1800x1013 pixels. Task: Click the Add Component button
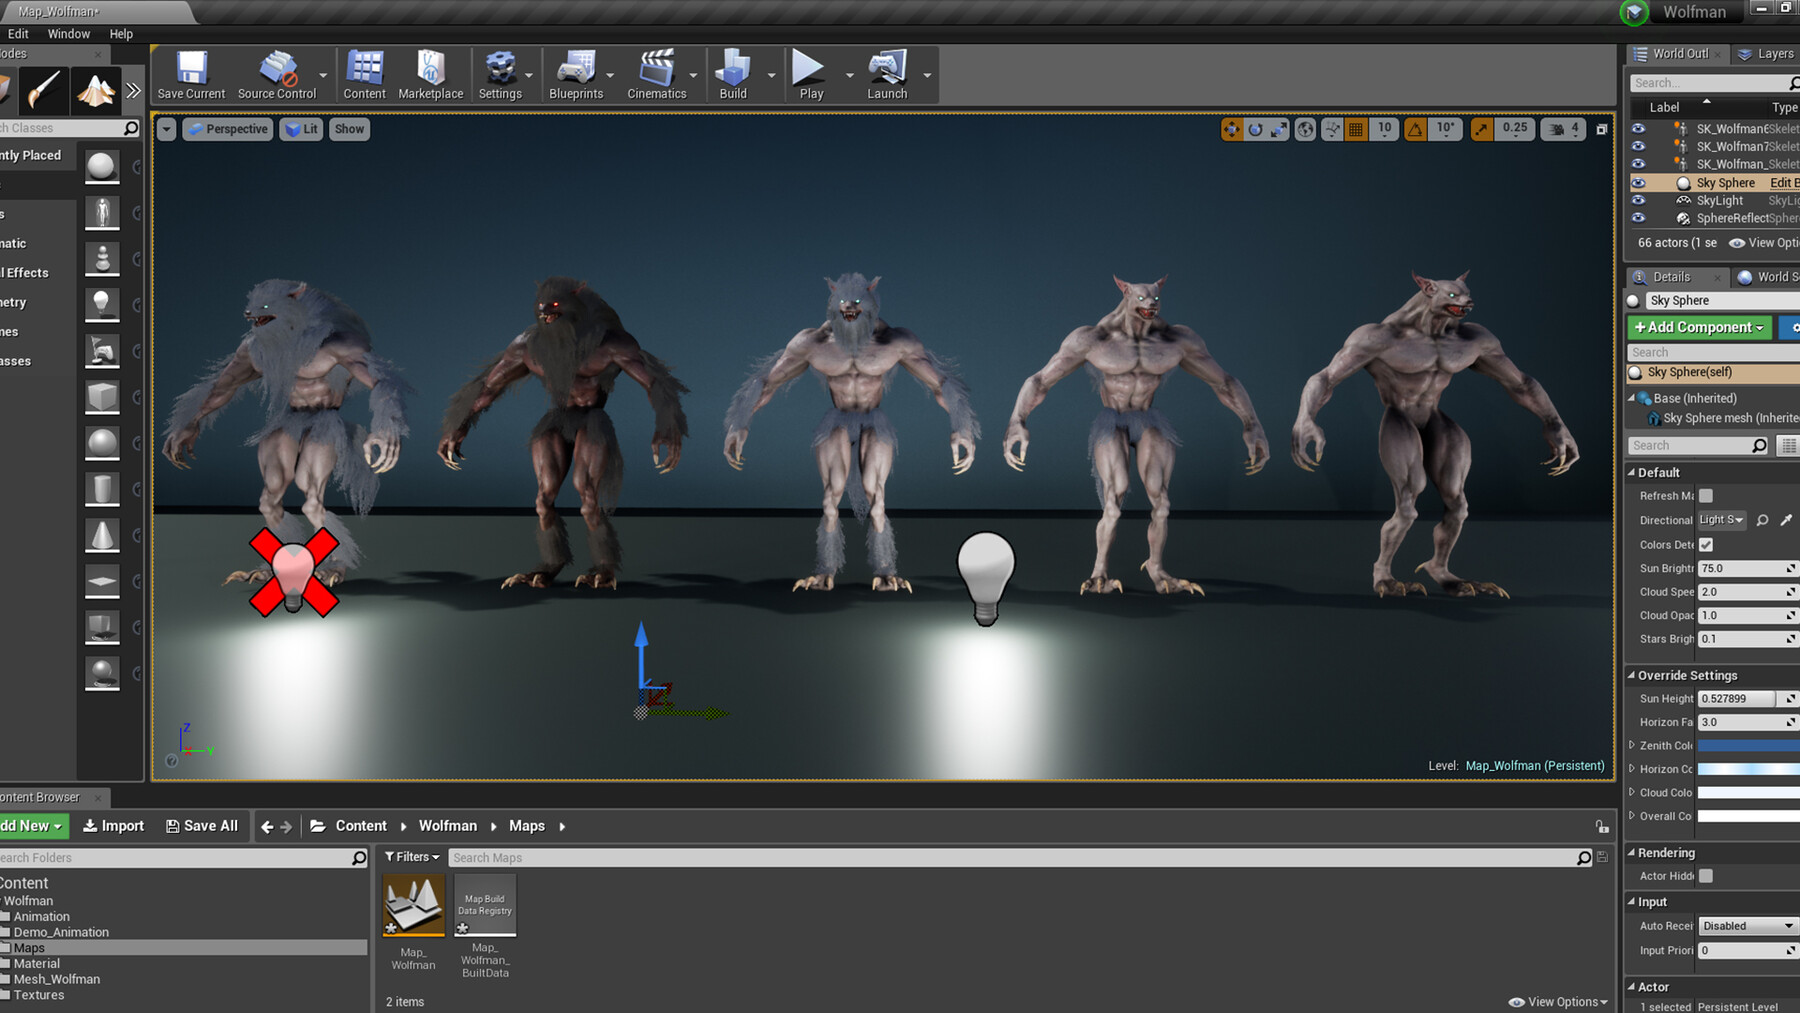pyautogui.click(x=1699, y=327)
